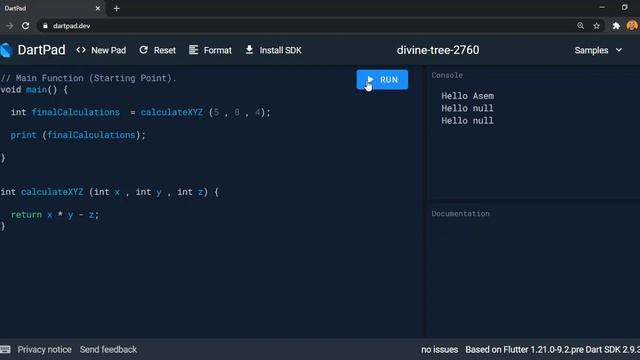
Task: Open the zoom magnifier icon in address bar
Action: 580,26
